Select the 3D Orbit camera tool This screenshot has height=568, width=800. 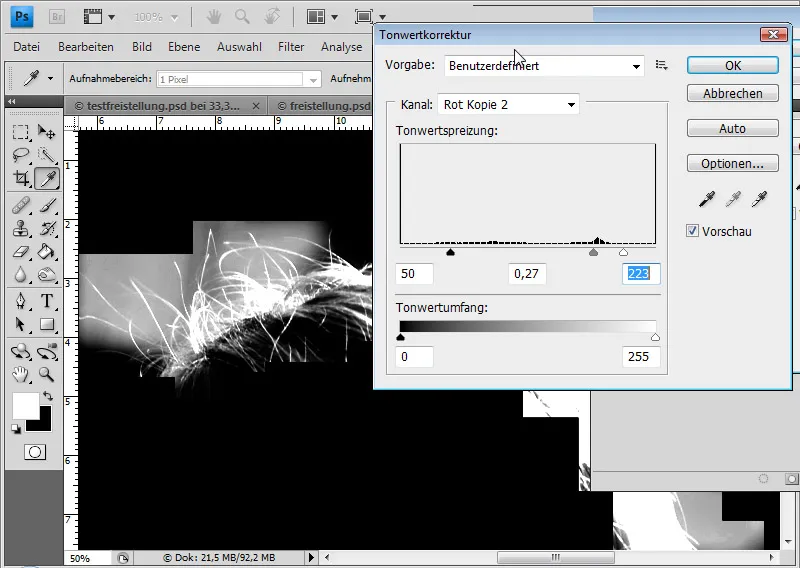pos(47,352)
